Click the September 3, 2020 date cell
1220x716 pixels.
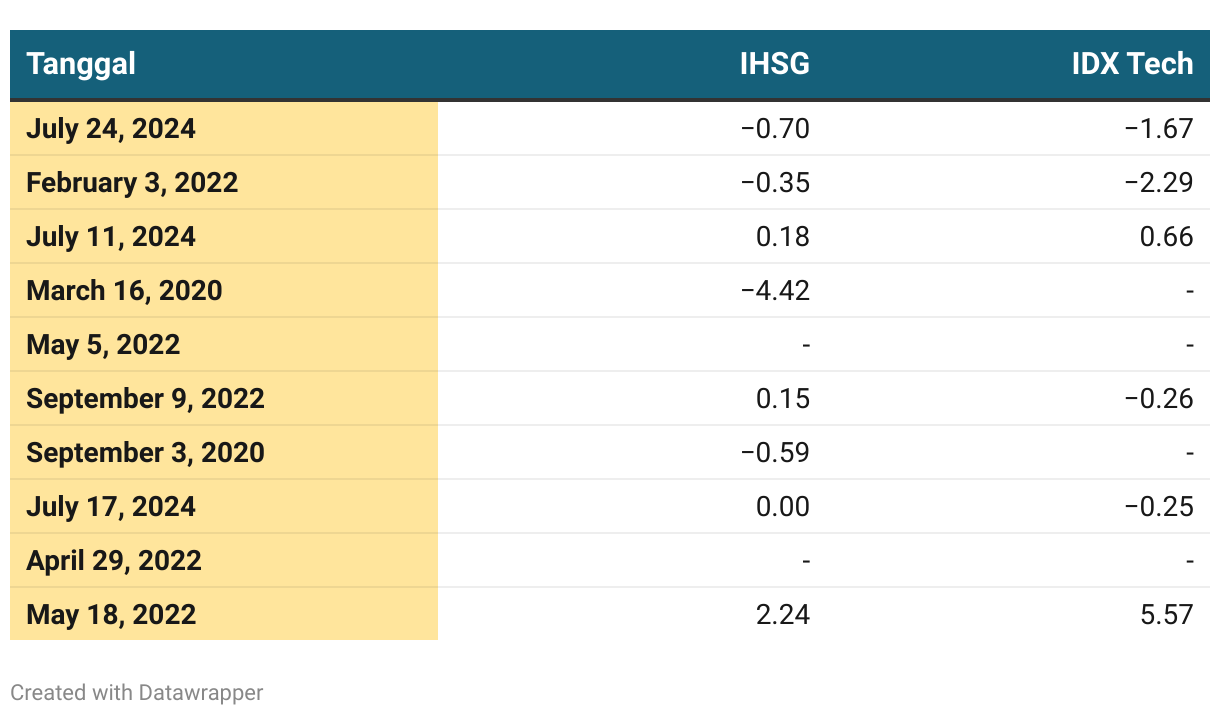tap(145, 453)
